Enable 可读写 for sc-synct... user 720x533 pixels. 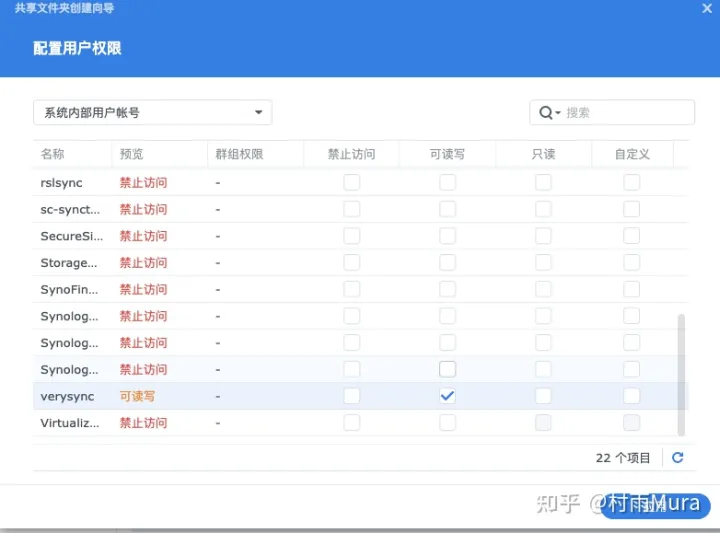coord(448,209)
